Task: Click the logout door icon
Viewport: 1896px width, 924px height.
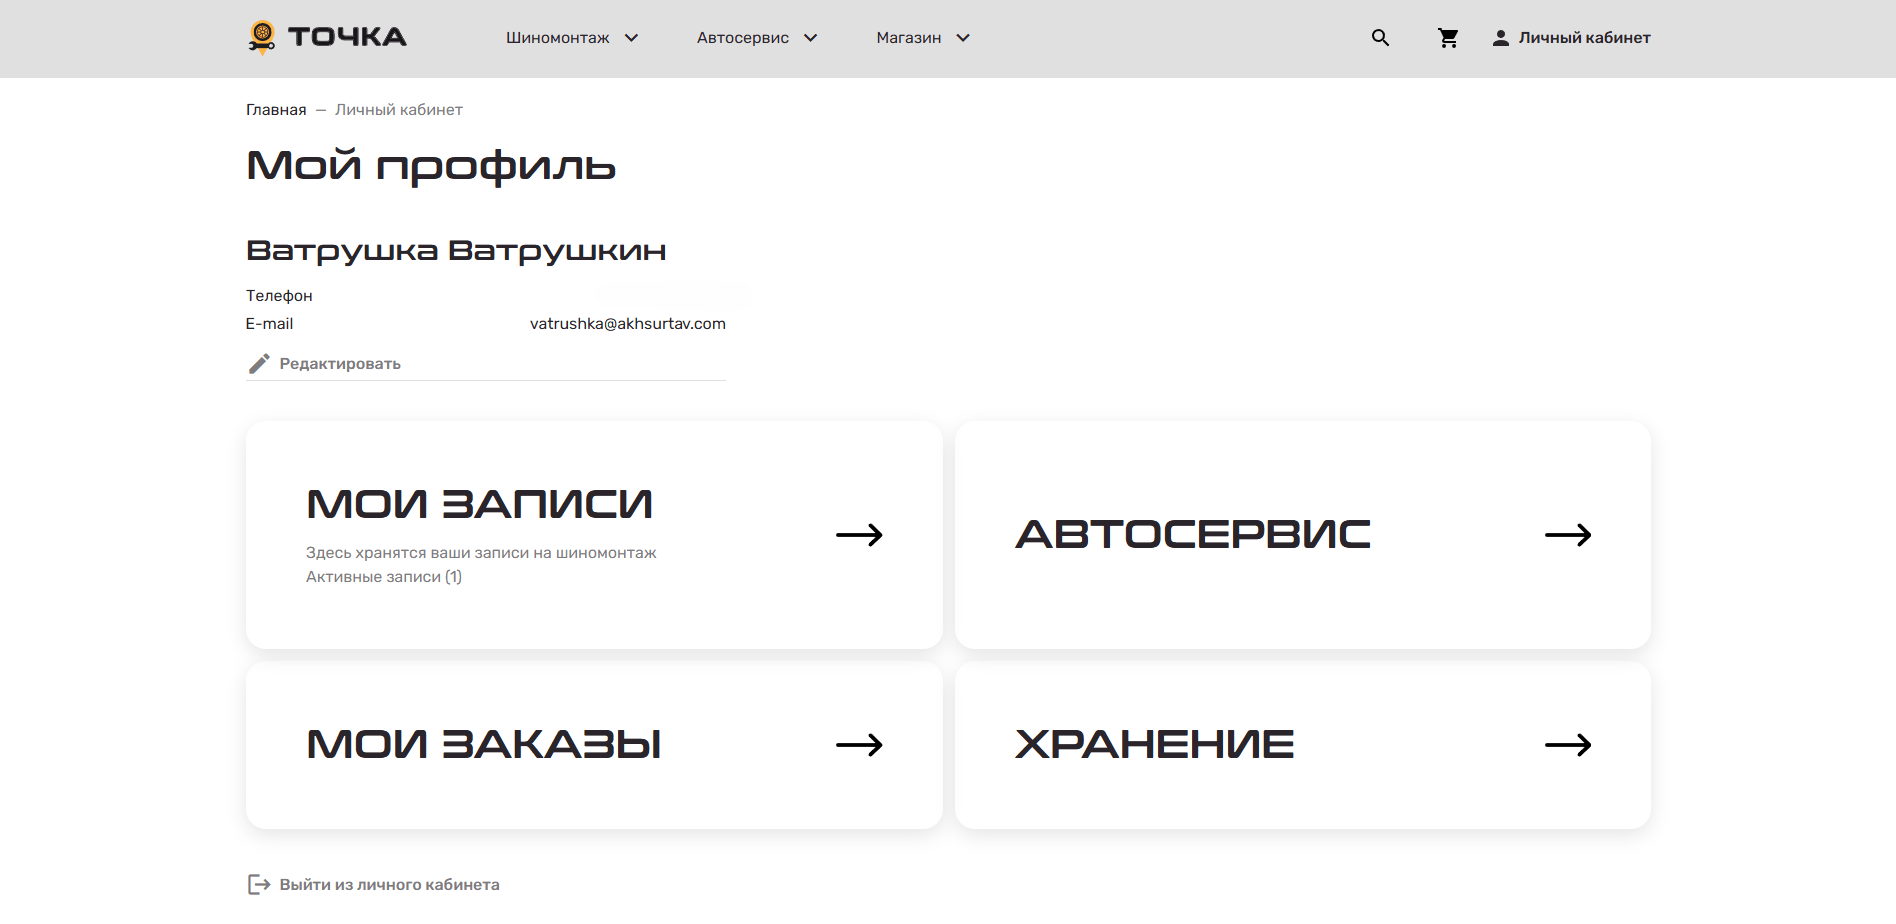Action: pos(259,885)
